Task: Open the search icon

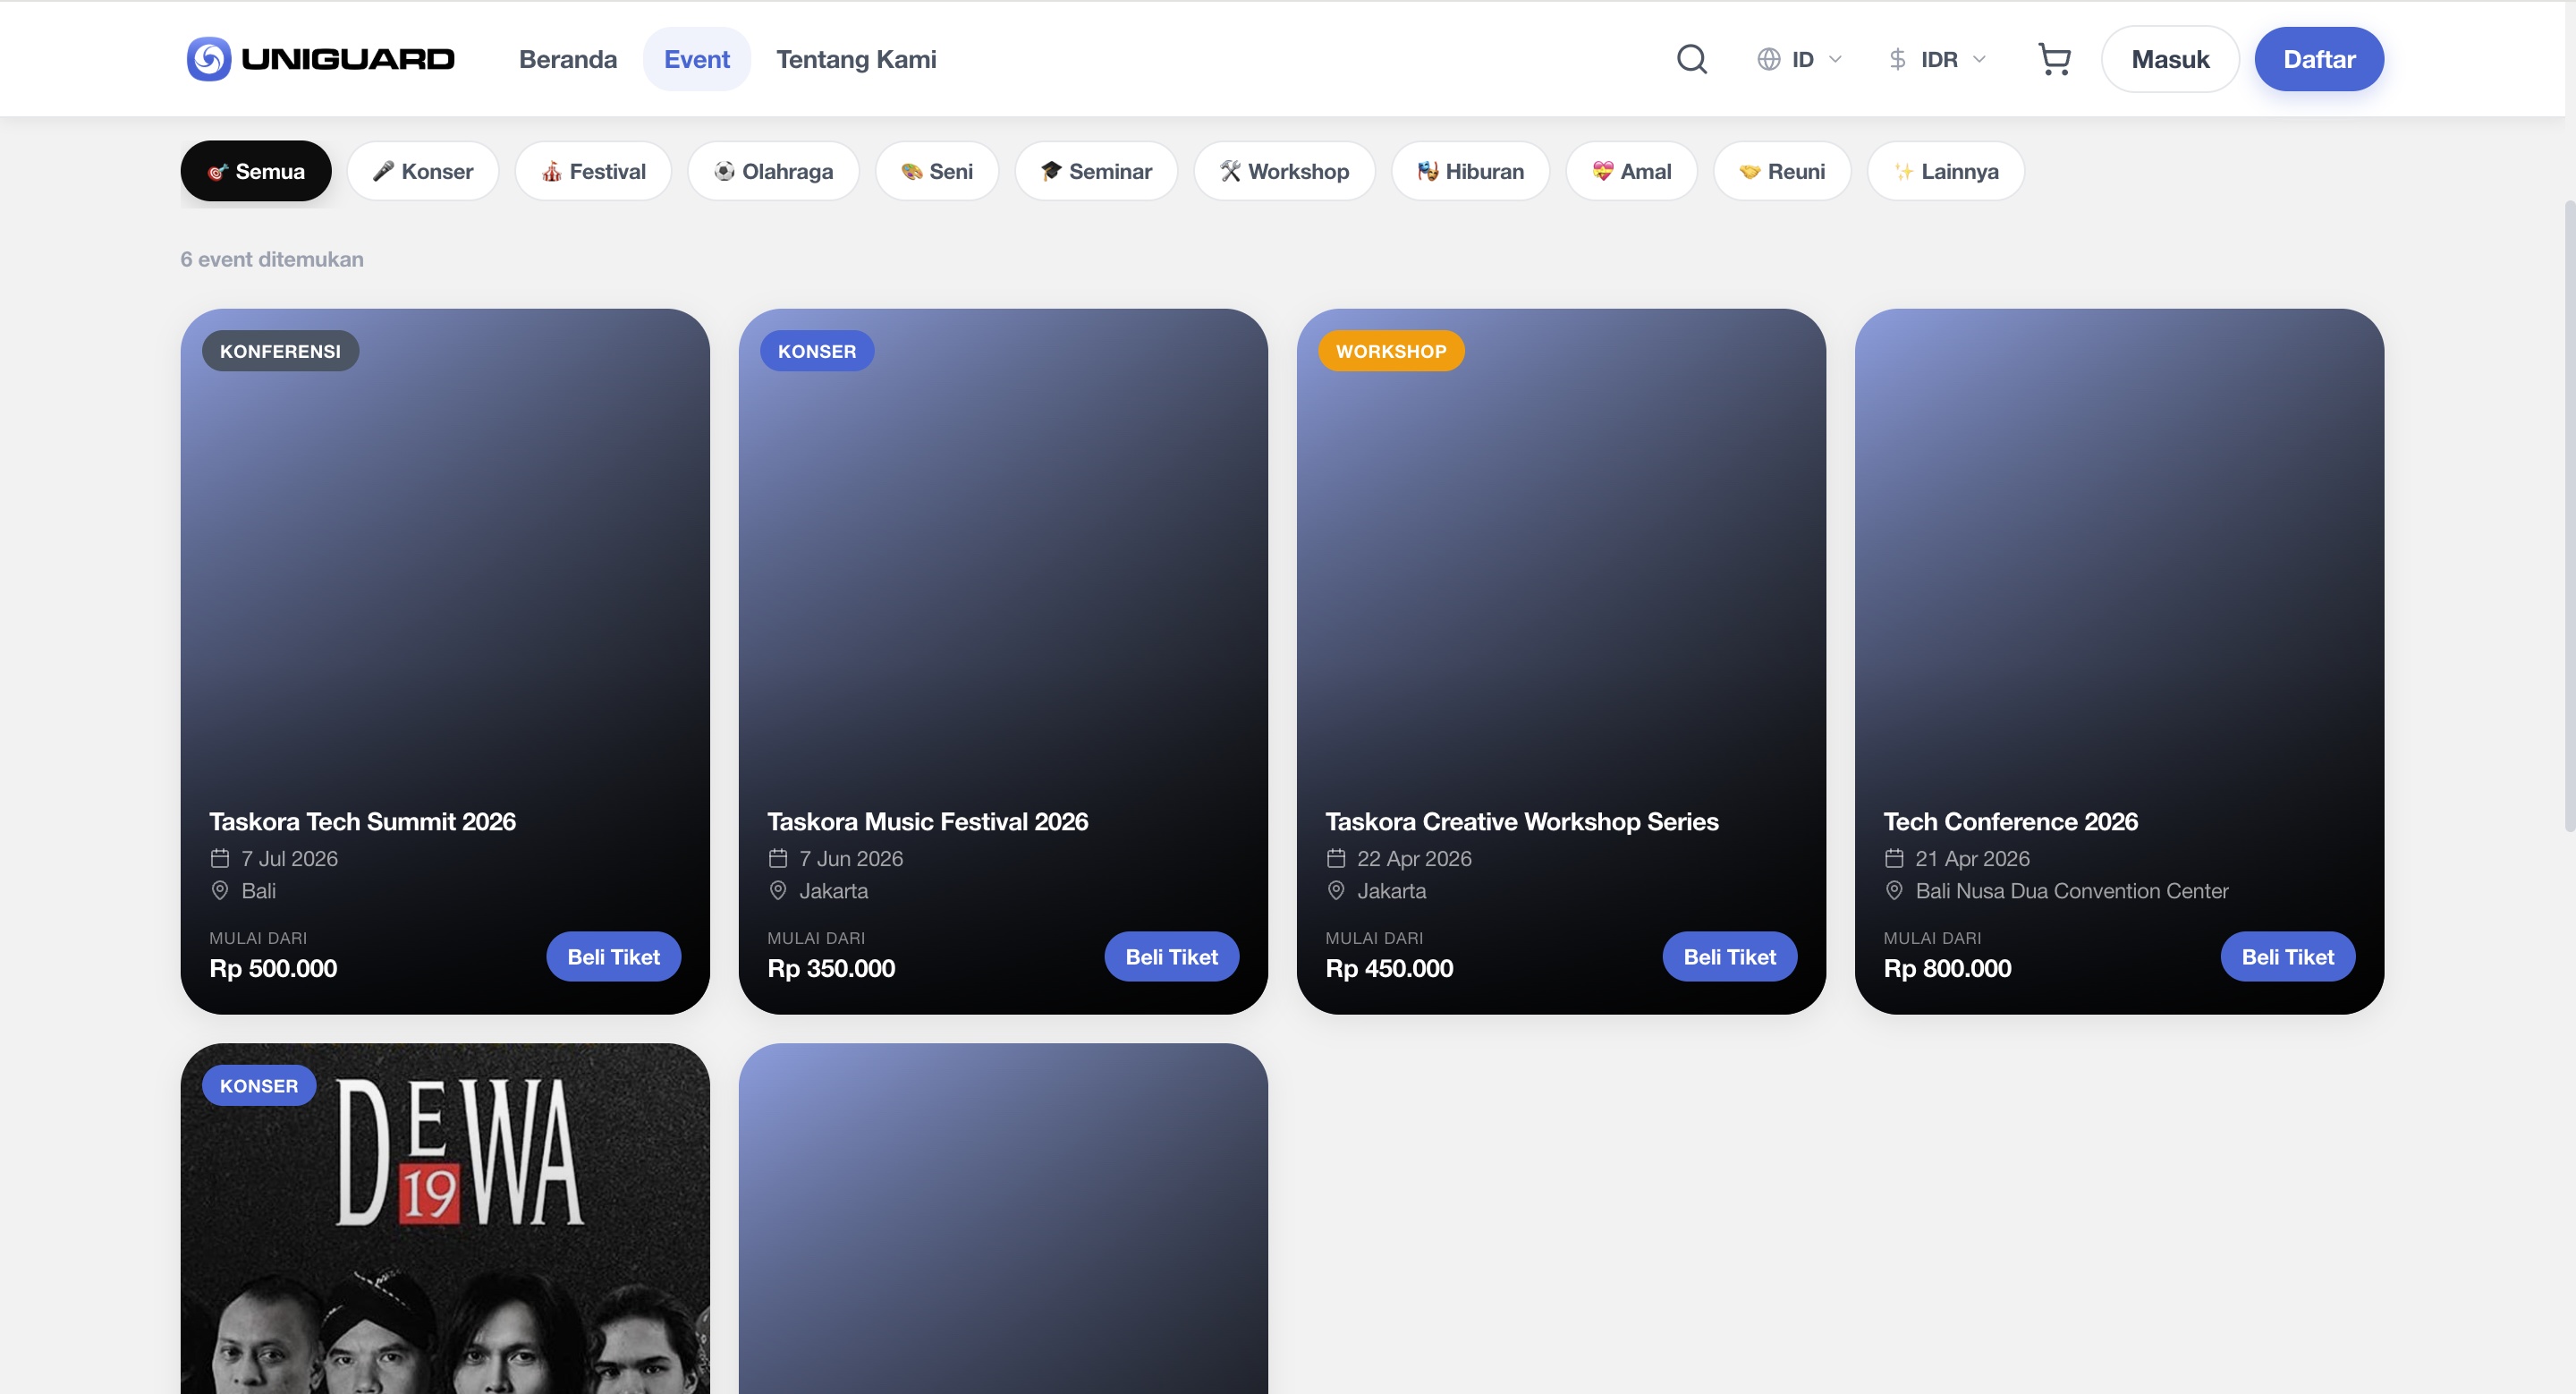Action: 1691,58
